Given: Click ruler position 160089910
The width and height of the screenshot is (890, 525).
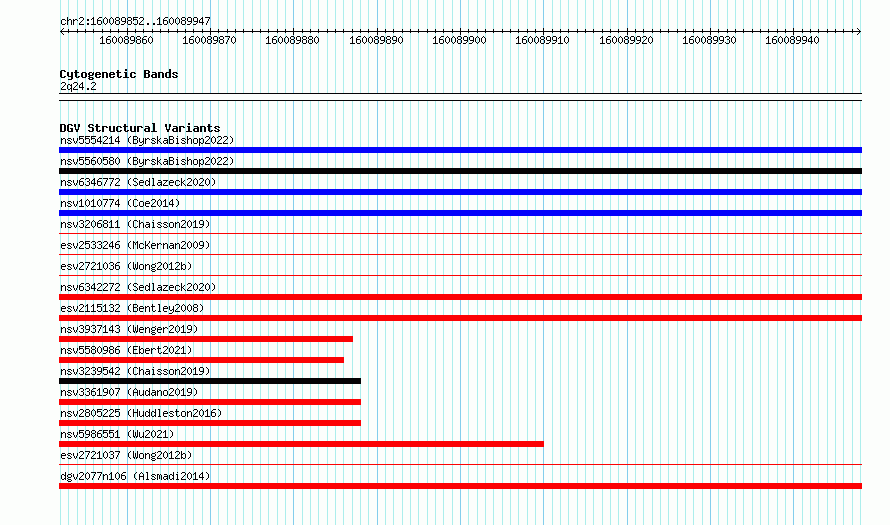Looking at the screenshot, I should [x=542, y=40].
